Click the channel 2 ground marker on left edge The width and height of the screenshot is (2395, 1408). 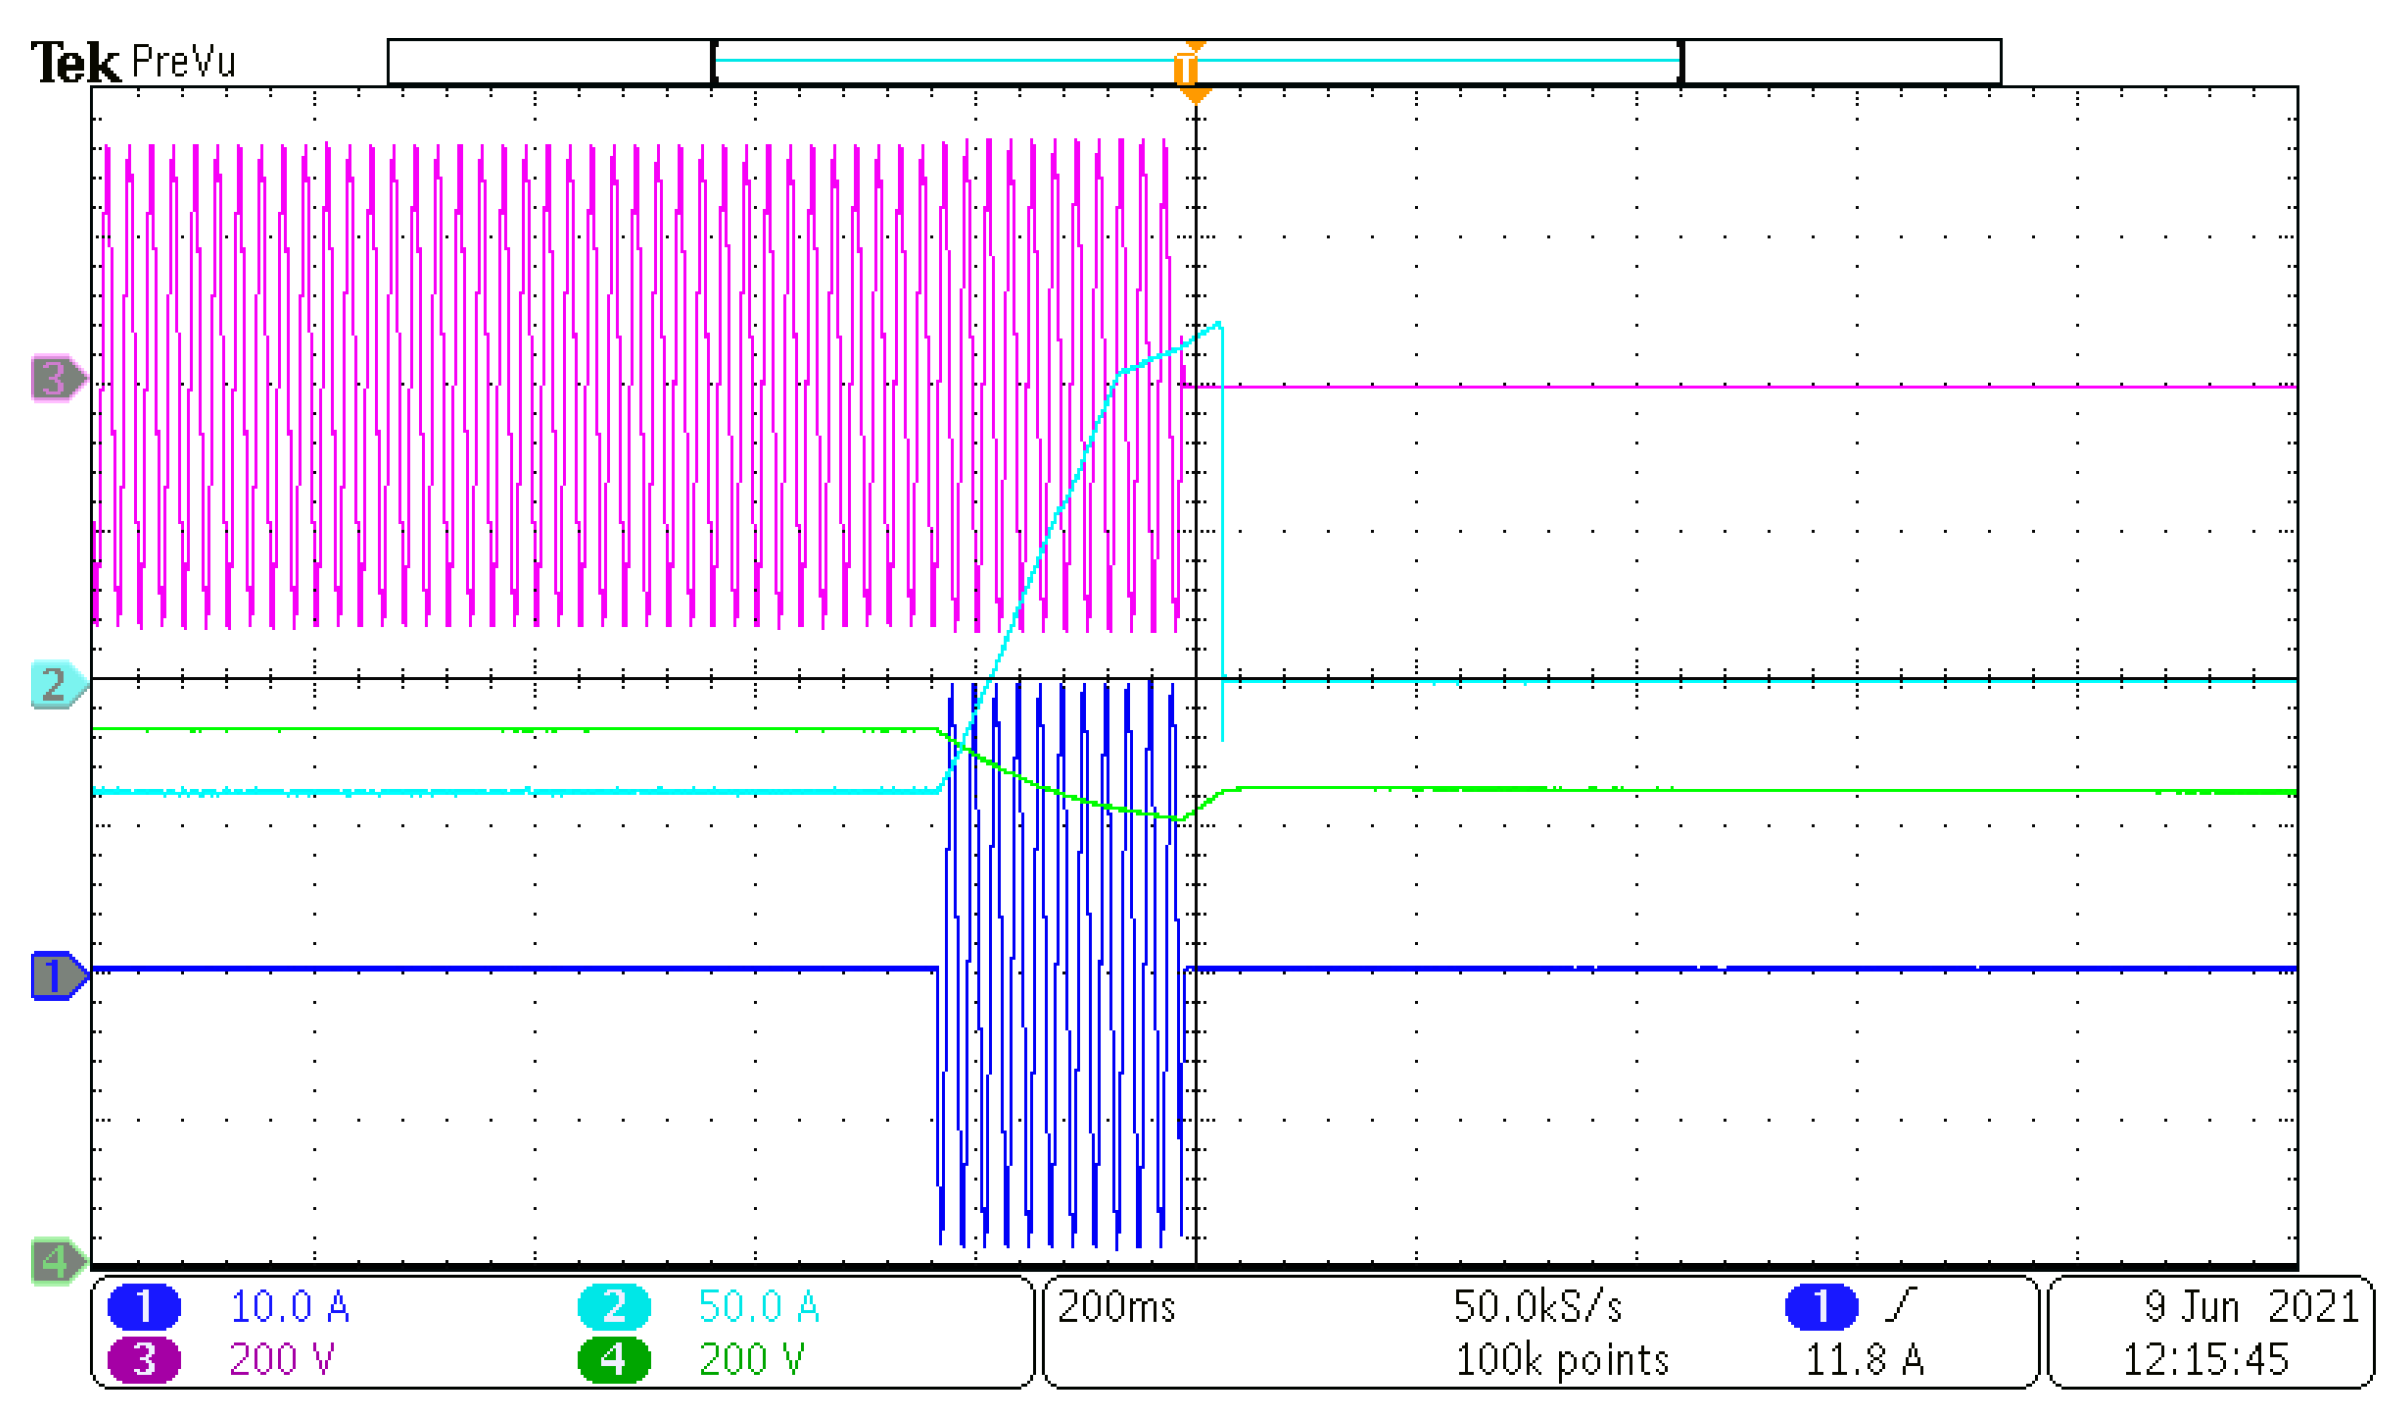click(x=58, y=686)
